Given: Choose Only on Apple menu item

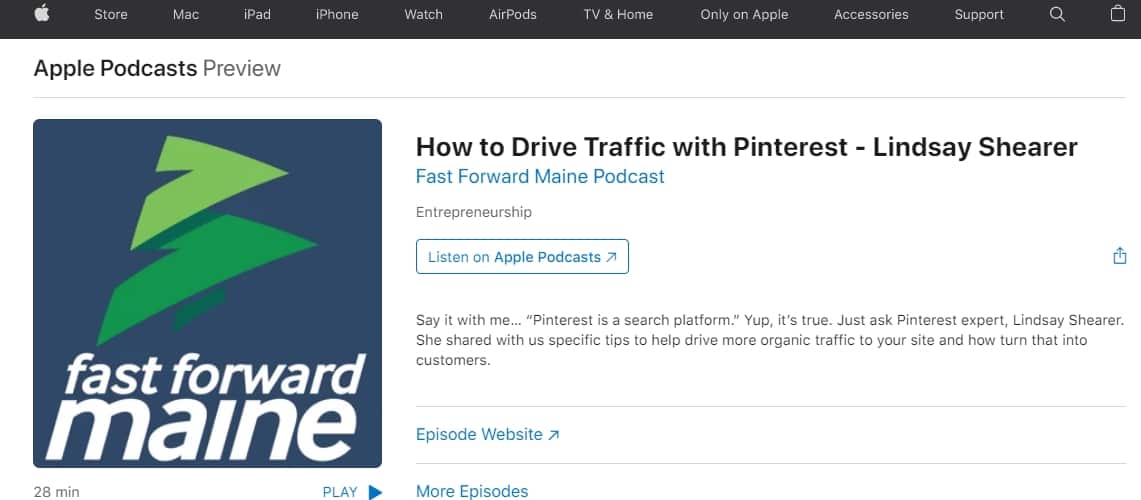Looking at the screenshot, I should click(744, 14).
